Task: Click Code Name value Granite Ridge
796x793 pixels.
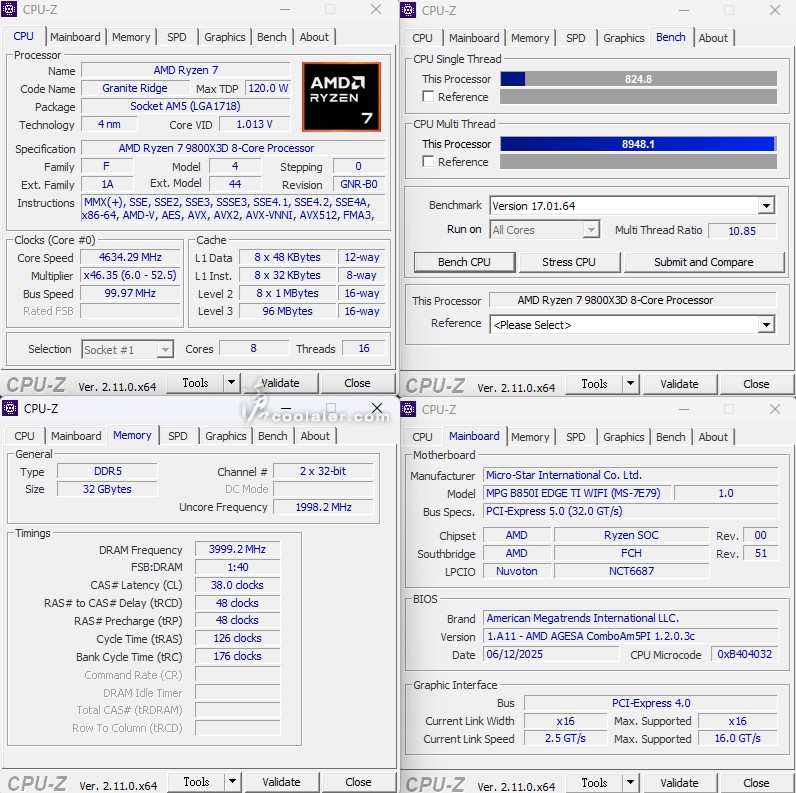Action: 135,88
